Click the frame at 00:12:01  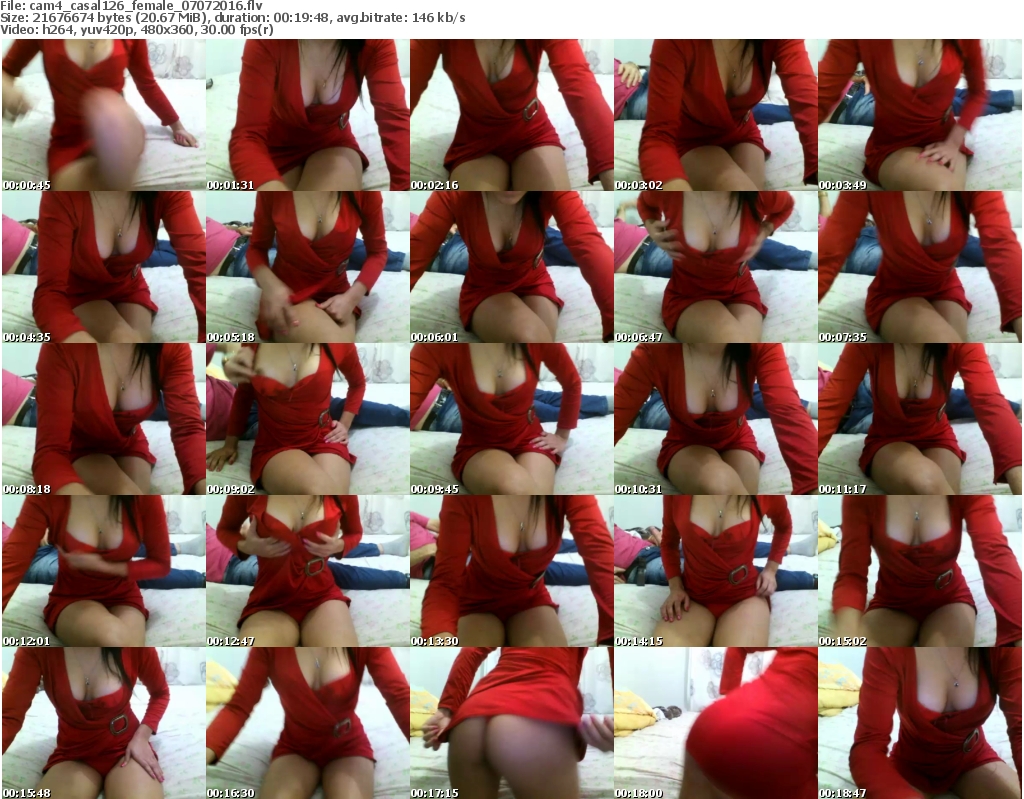point(104,571)
